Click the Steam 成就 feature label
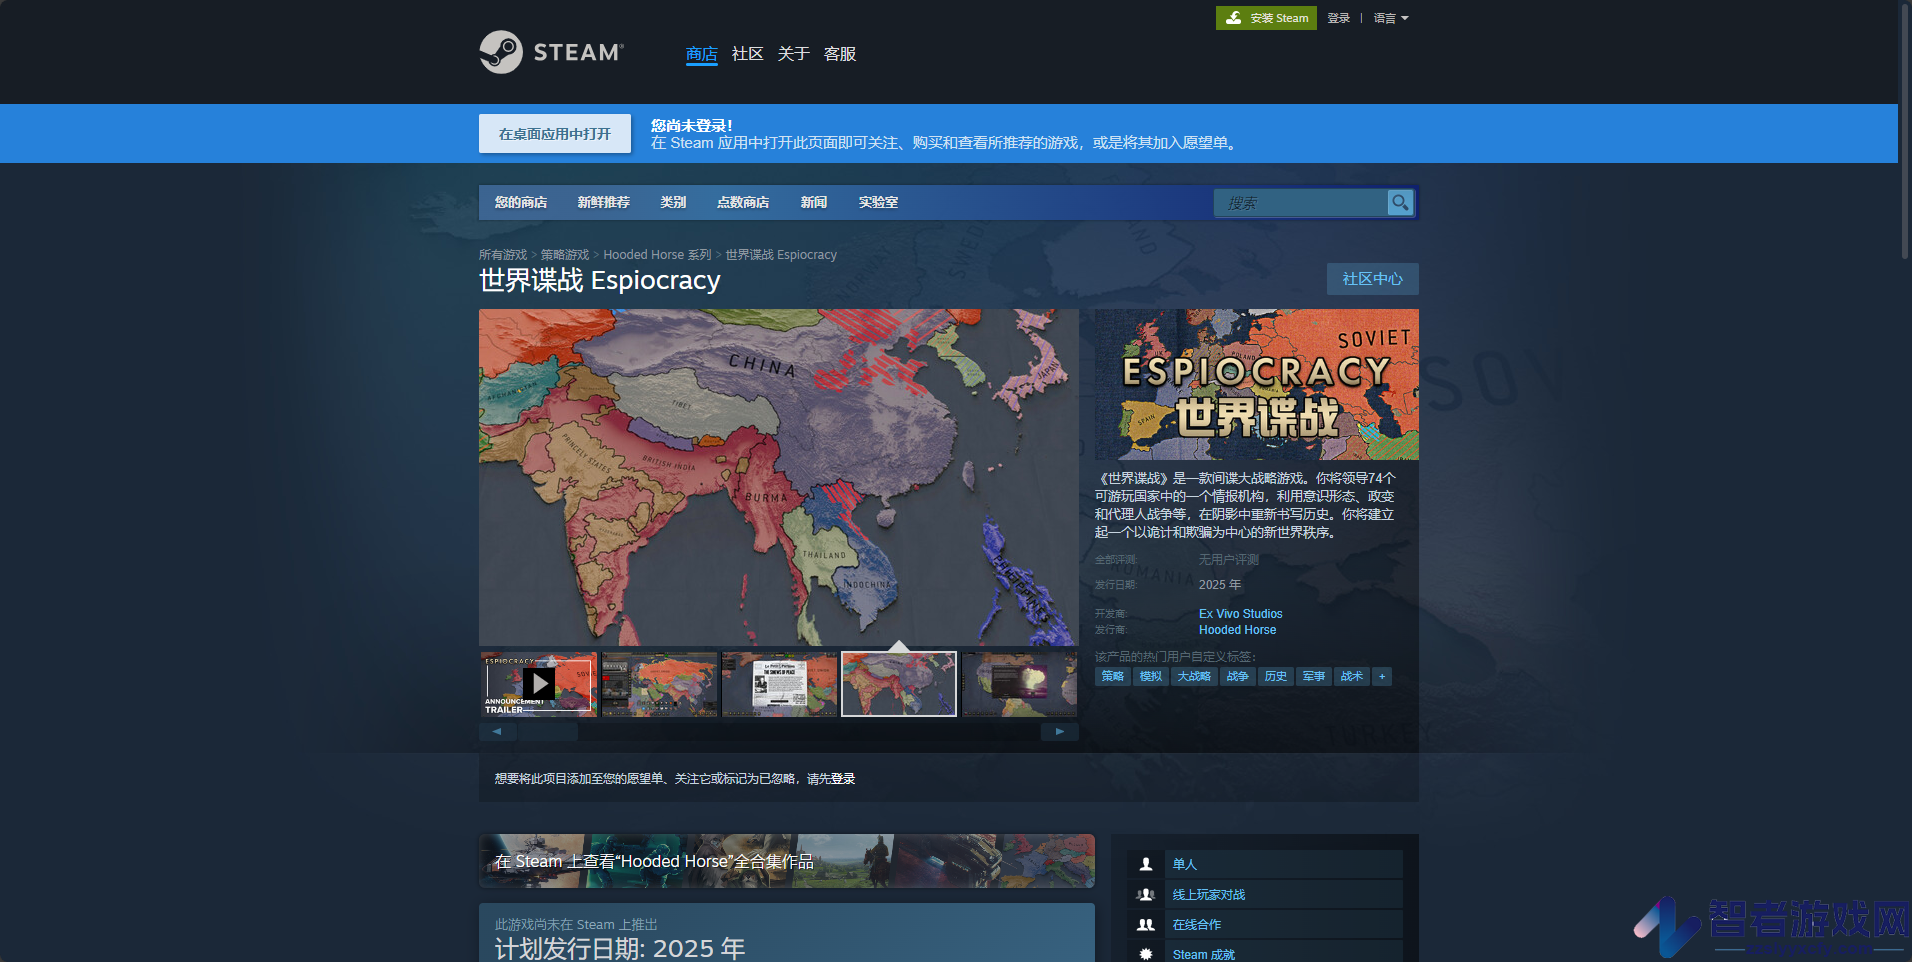The height and width of the screenshot is (962, 1912). coord(1204,955)
